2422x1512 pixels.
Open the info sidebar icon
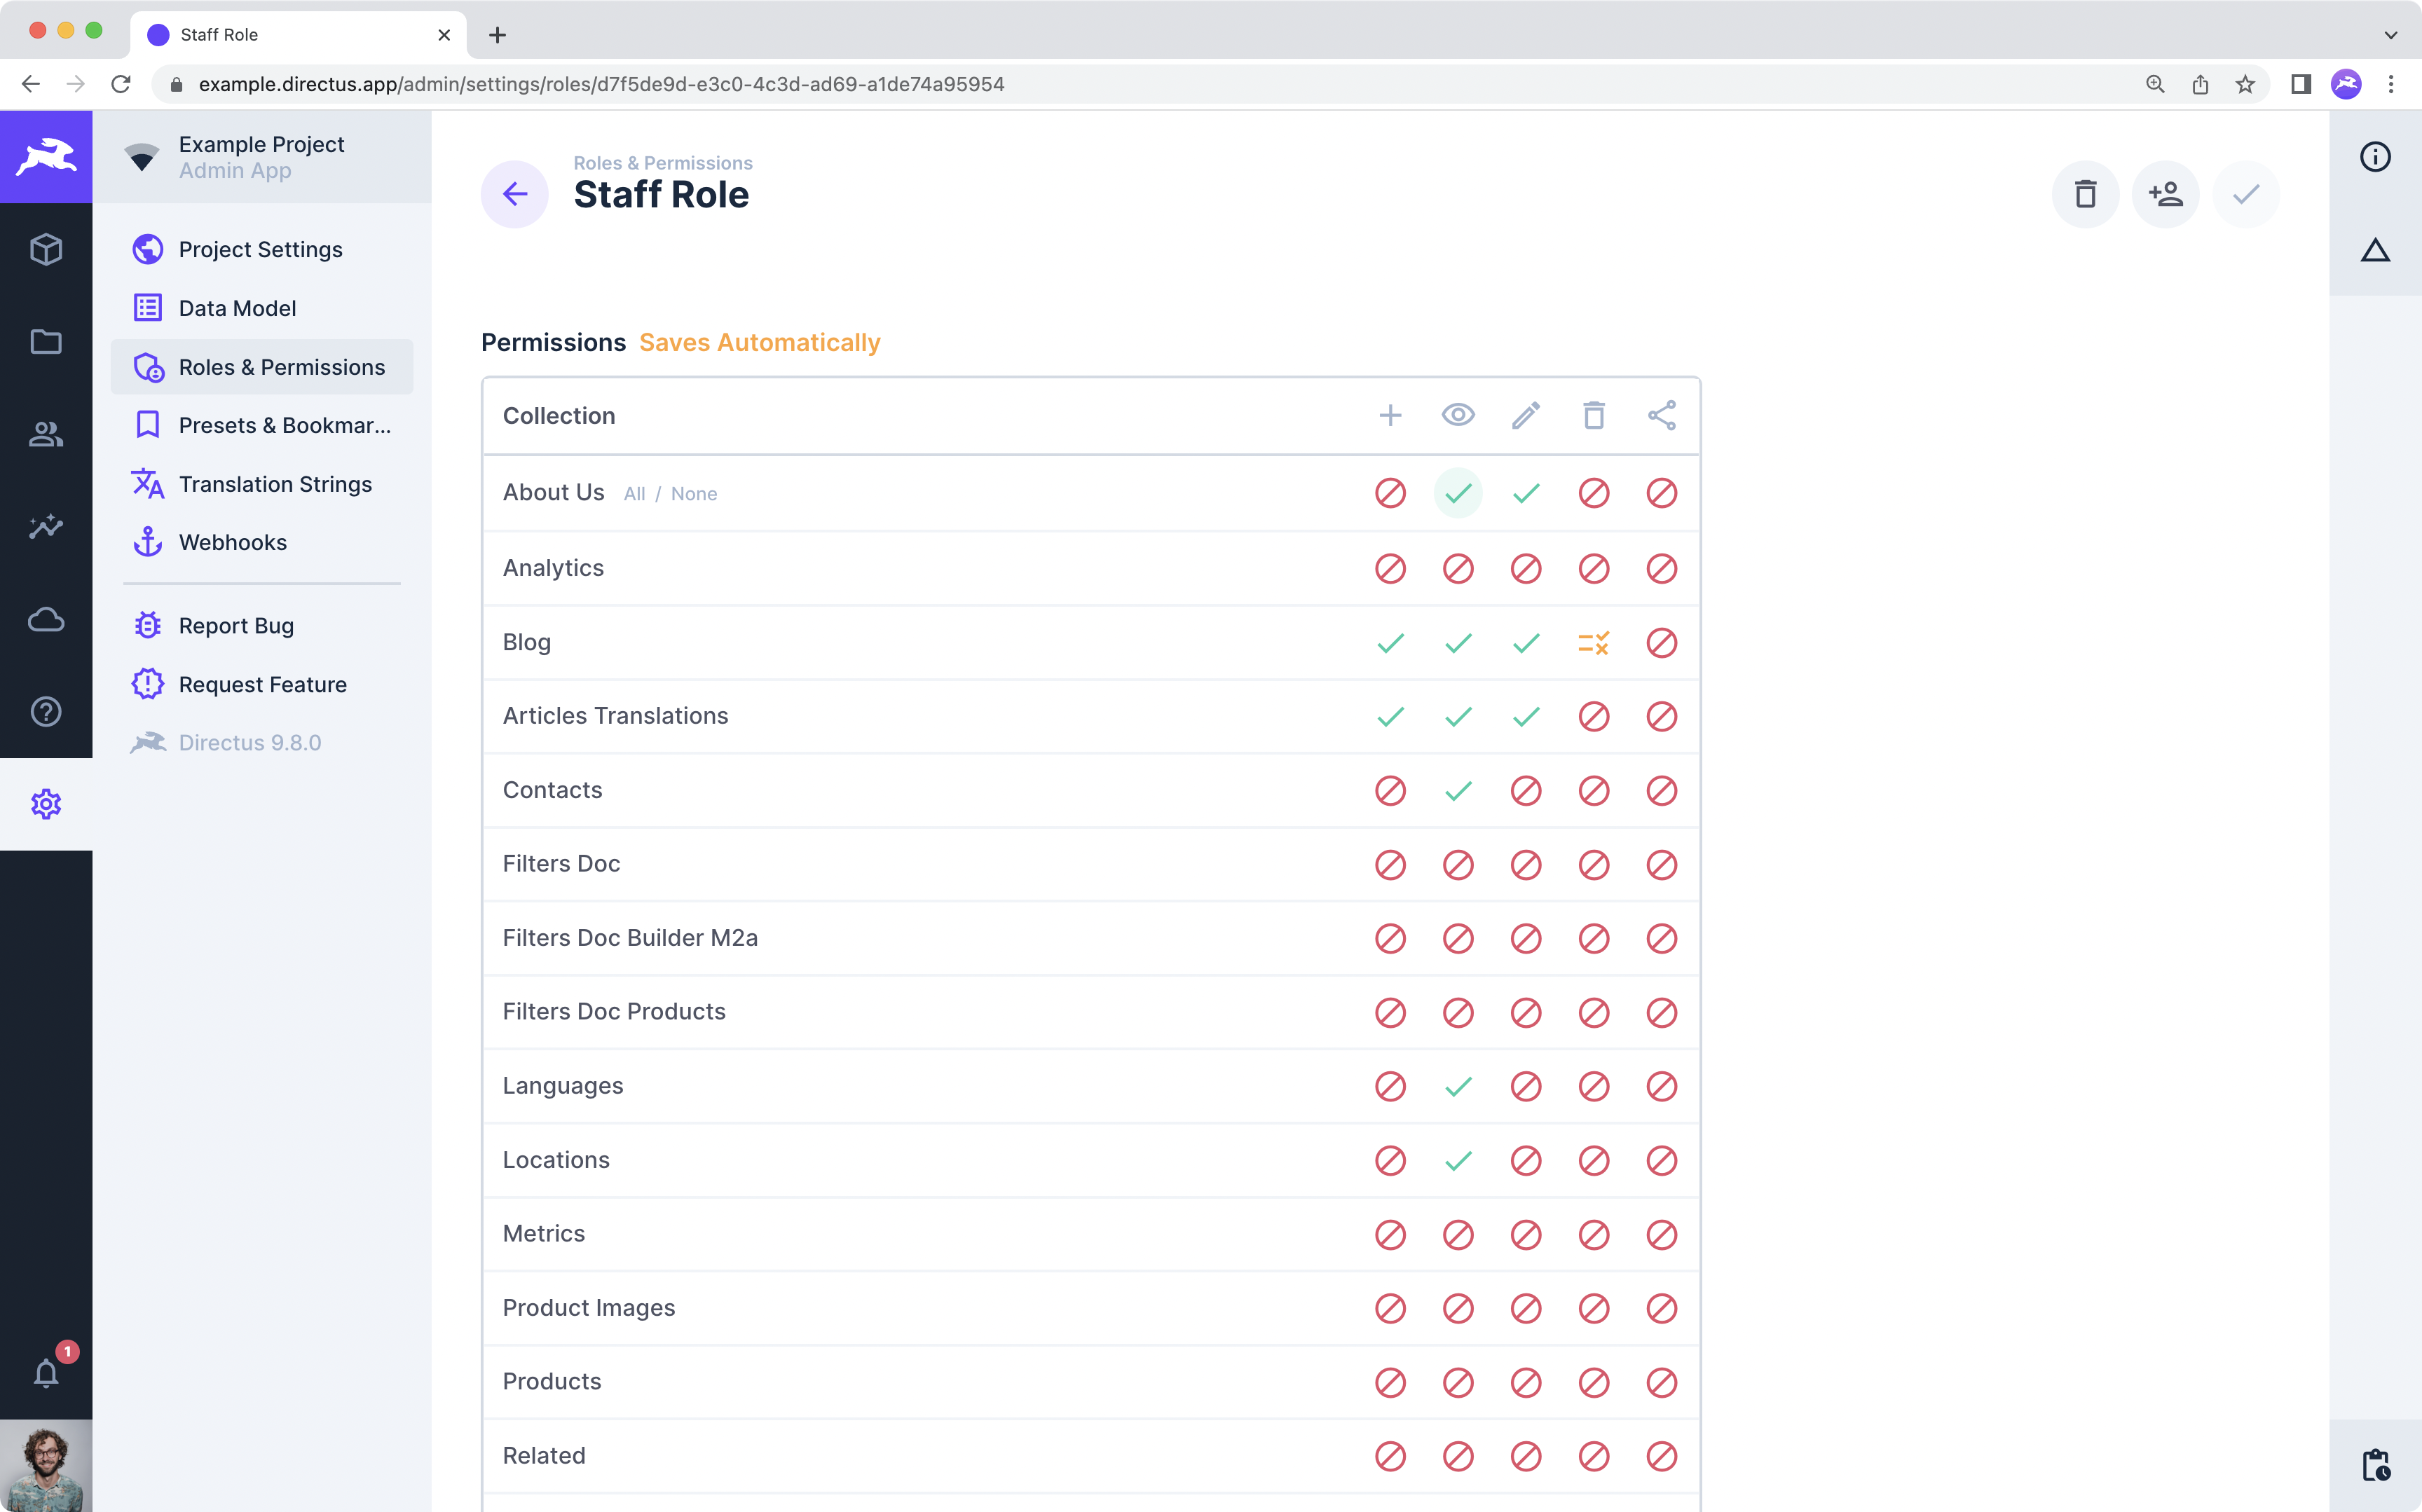[2375, 157]
